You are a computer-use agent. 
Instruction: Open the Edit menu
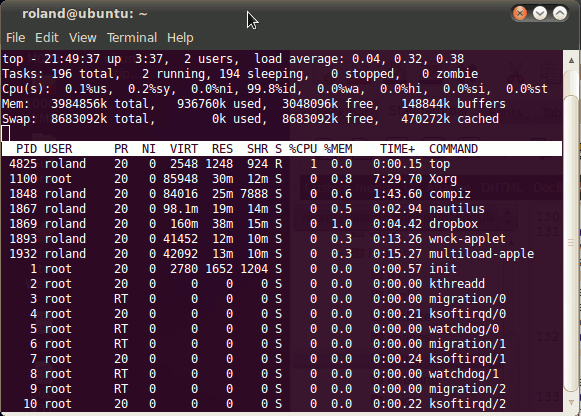coord(47,38)
